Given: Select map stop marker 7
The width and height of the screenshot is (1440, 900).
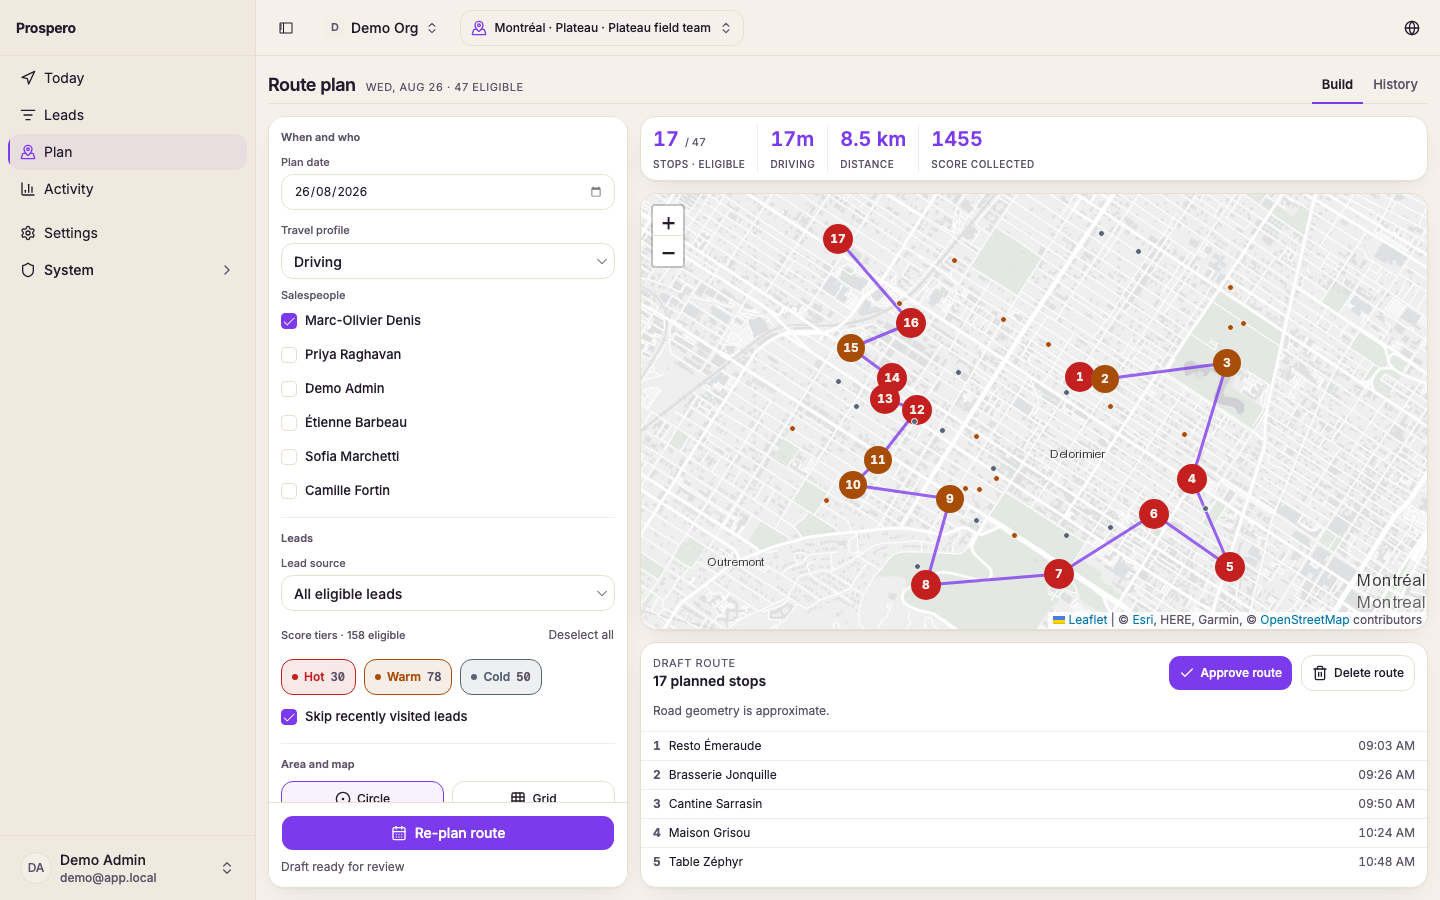Looking at the screenshot, I should pyautogui.click(x=1059, y=574).
